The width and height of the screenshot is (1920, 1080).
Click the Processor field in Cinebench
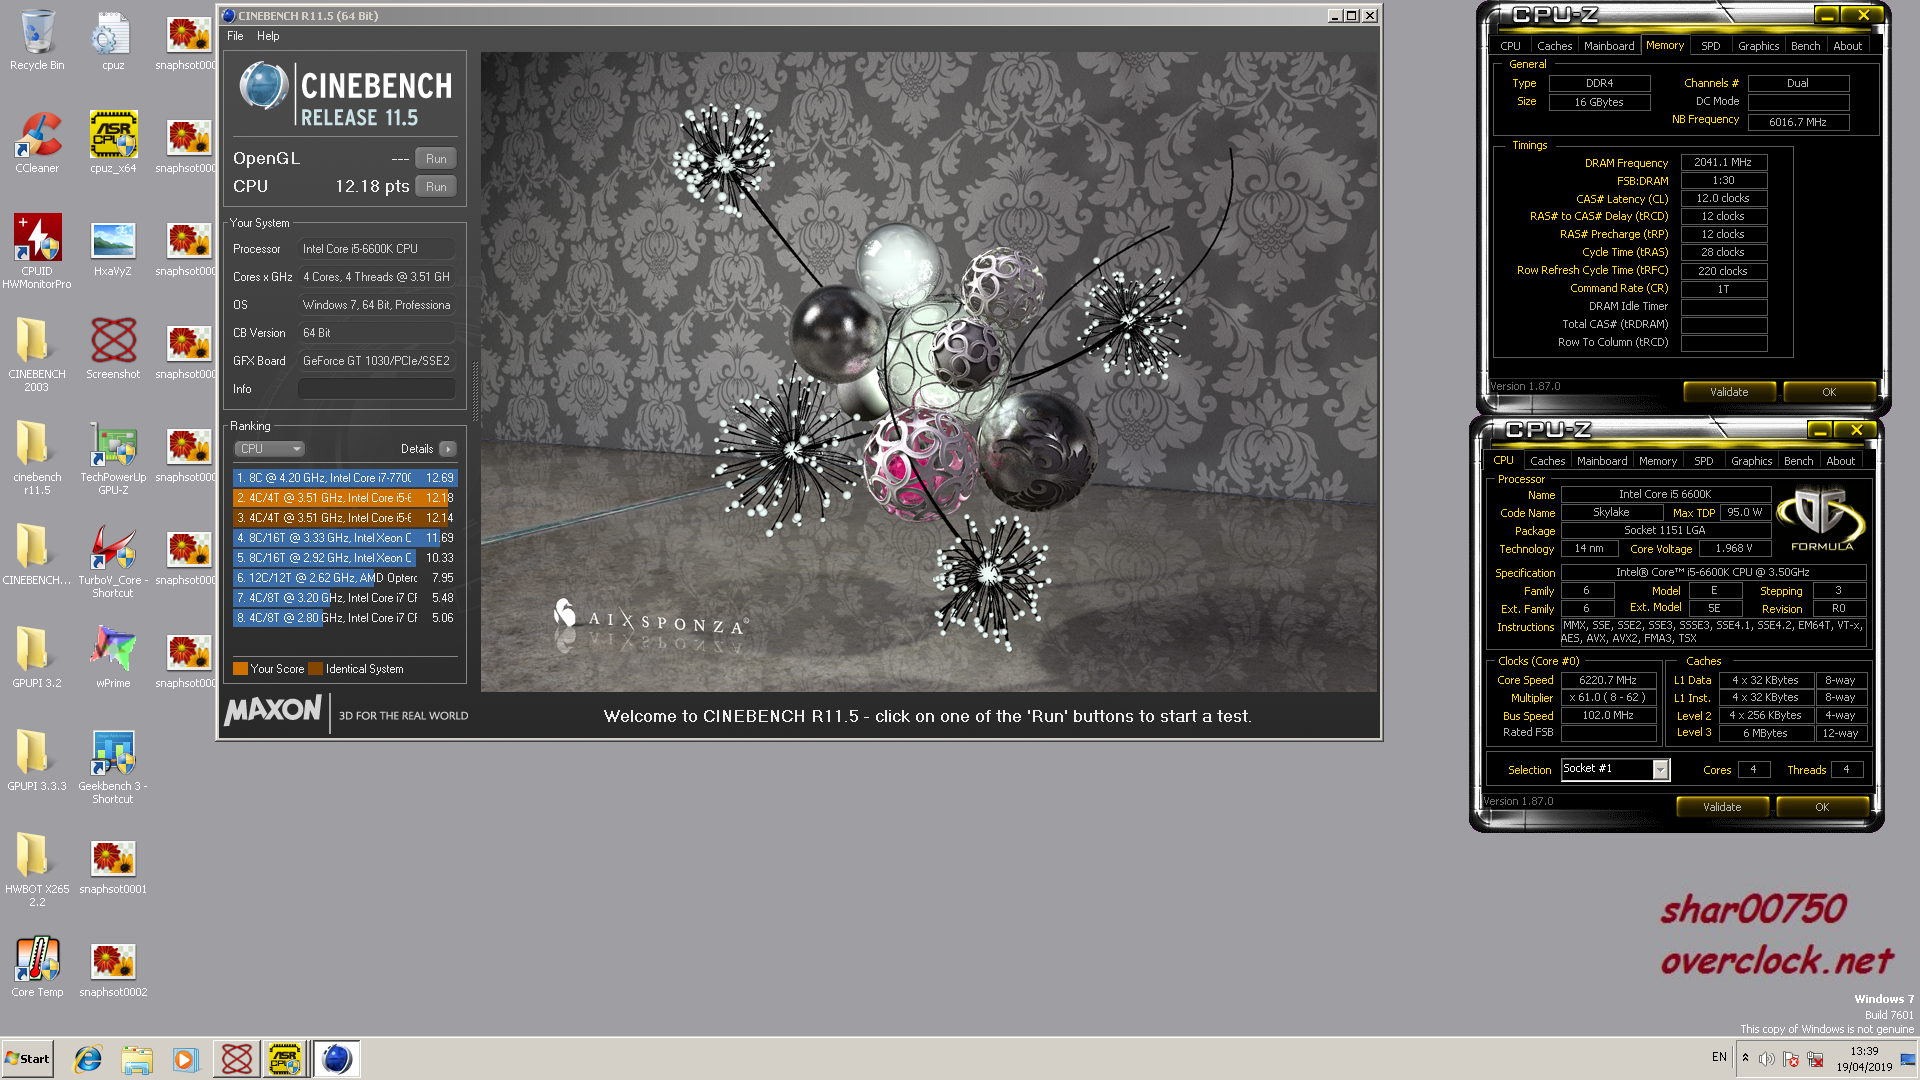(376, 249)
